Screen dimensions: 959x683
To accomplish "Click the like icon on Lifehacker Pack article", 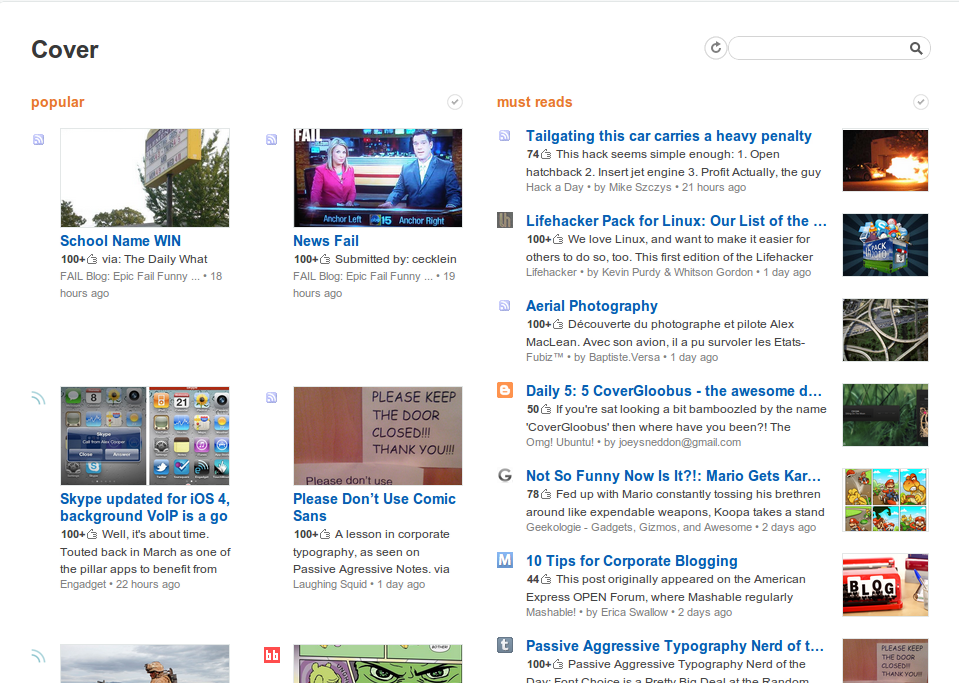I will click(558, 240).
